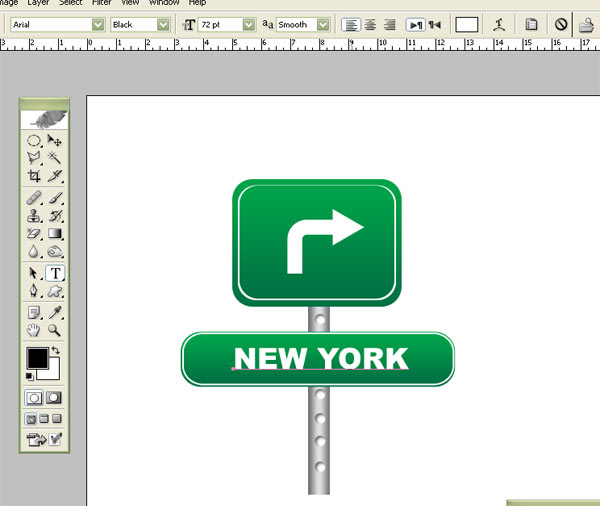
Task: Click the white background color swatch
Action: (54, 373)
